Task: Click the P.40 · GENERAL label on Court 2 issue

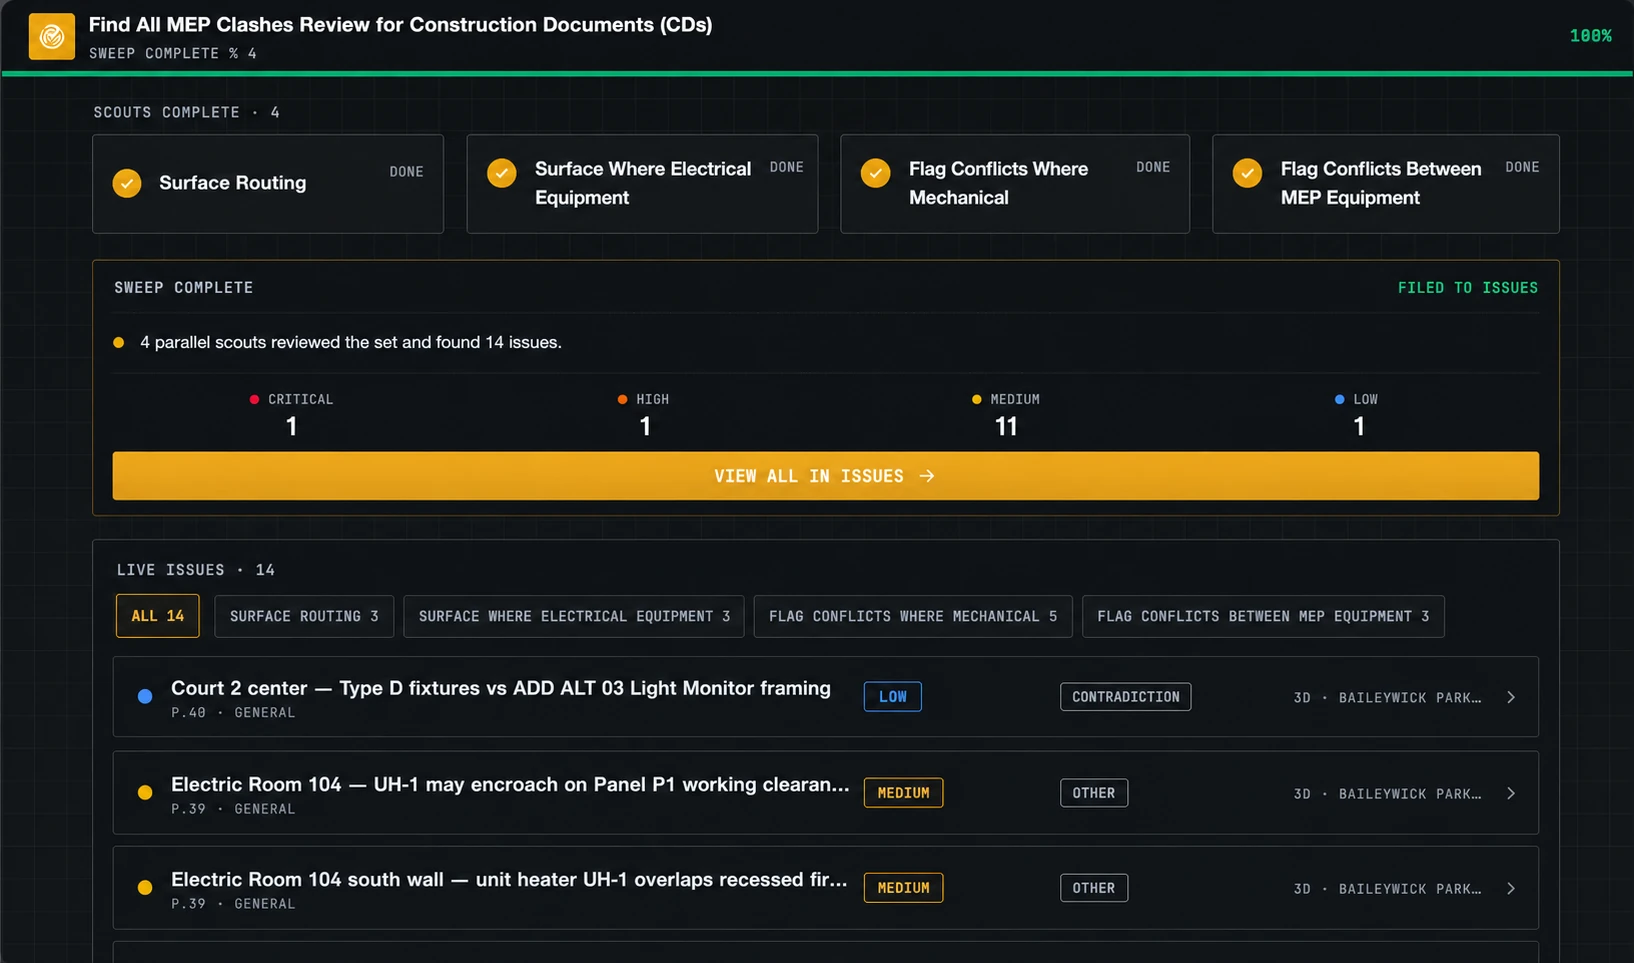Action: coord(233,713)
